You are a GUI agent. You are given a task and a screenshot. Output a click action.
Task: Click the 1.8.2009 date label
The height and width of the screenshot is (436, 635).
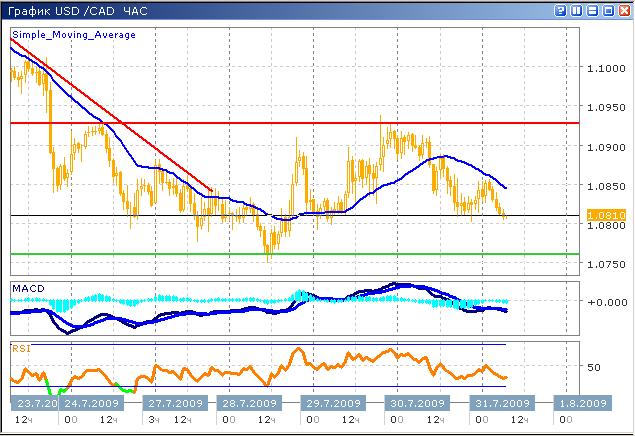click(581, 403)
